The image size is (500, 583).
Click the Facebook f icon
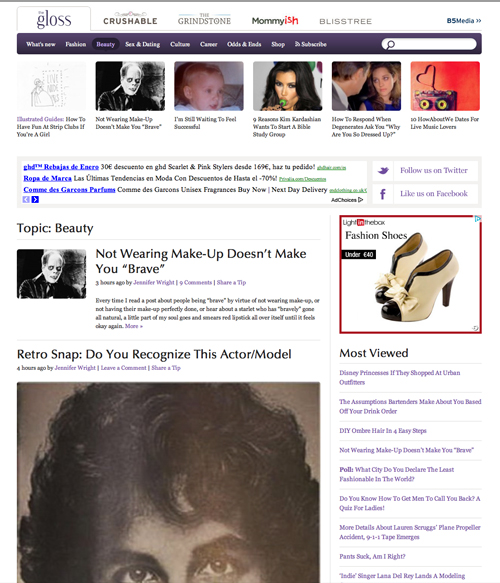click(383, 194)
